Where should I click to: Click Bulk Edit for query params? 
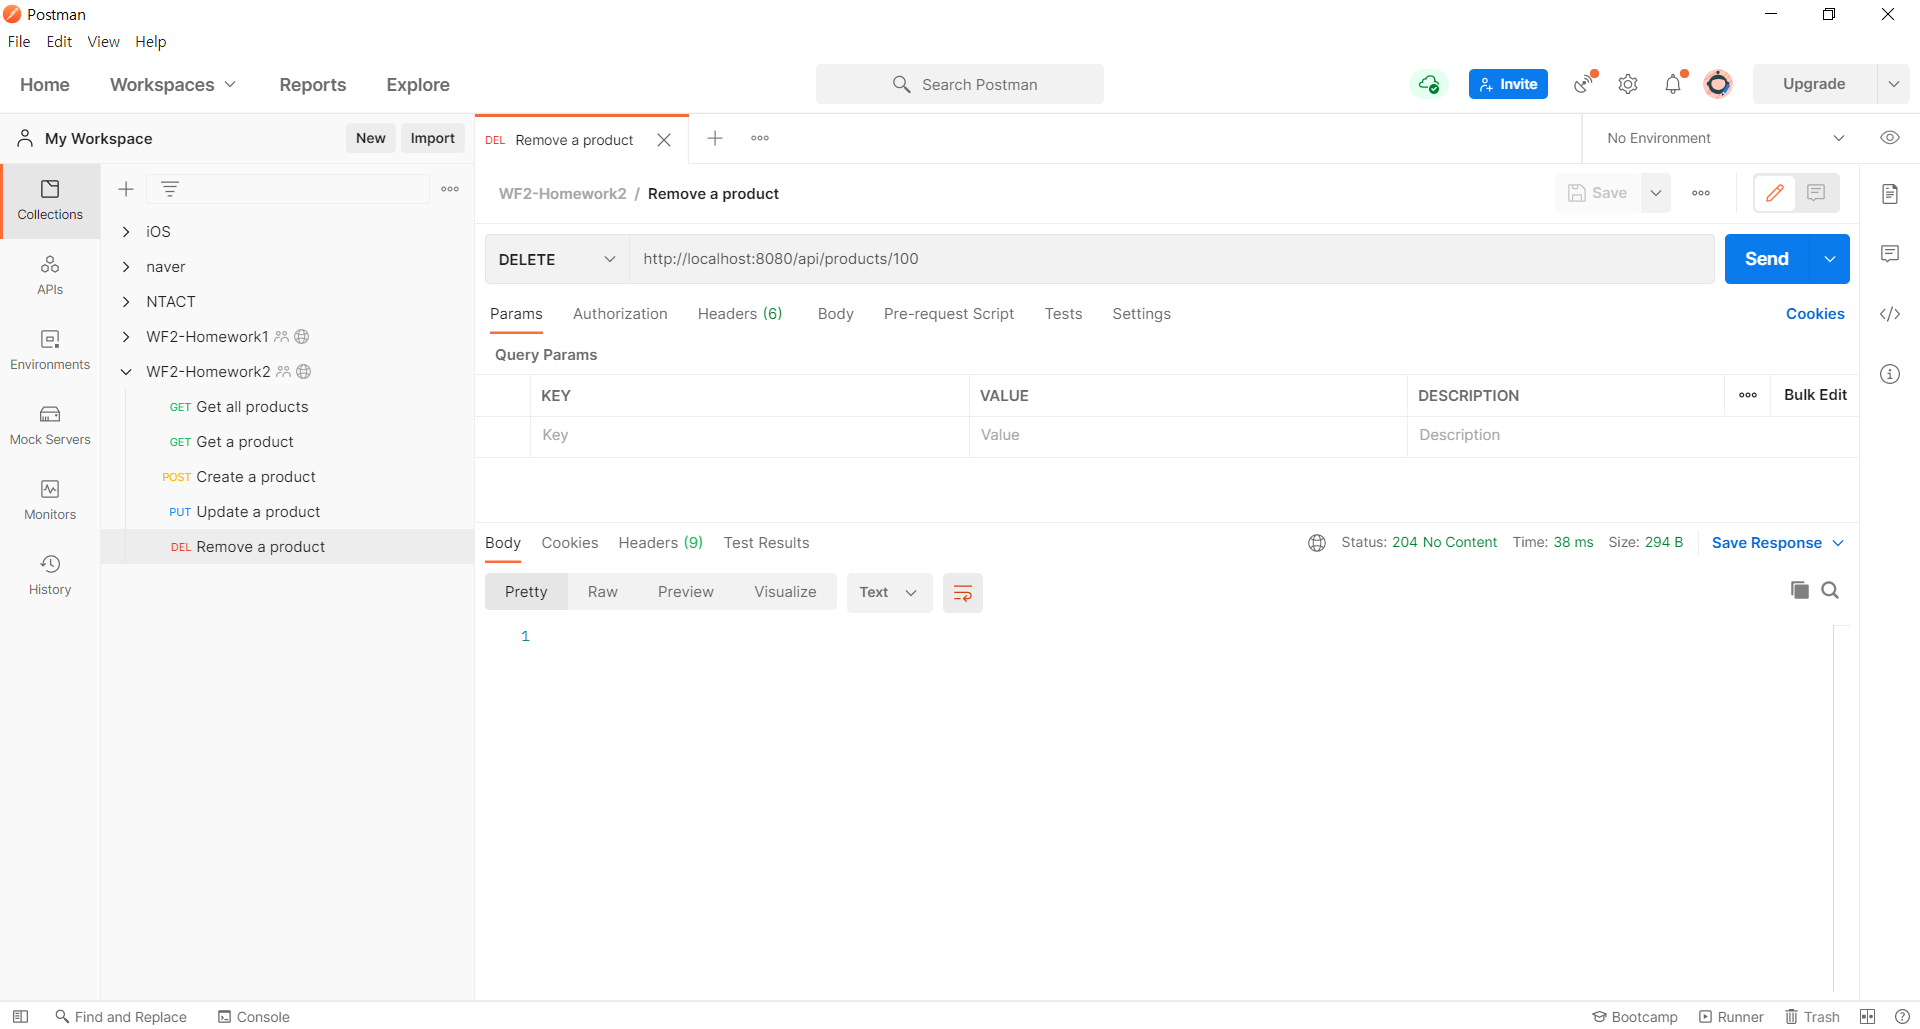point(1815,395)
